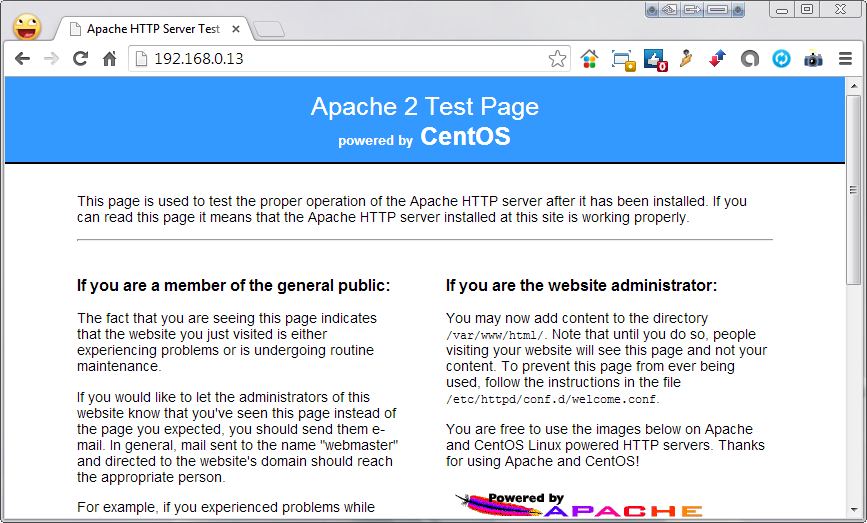Click last round button in title bar toolbar
867x523 pixels.
[738, 10]
